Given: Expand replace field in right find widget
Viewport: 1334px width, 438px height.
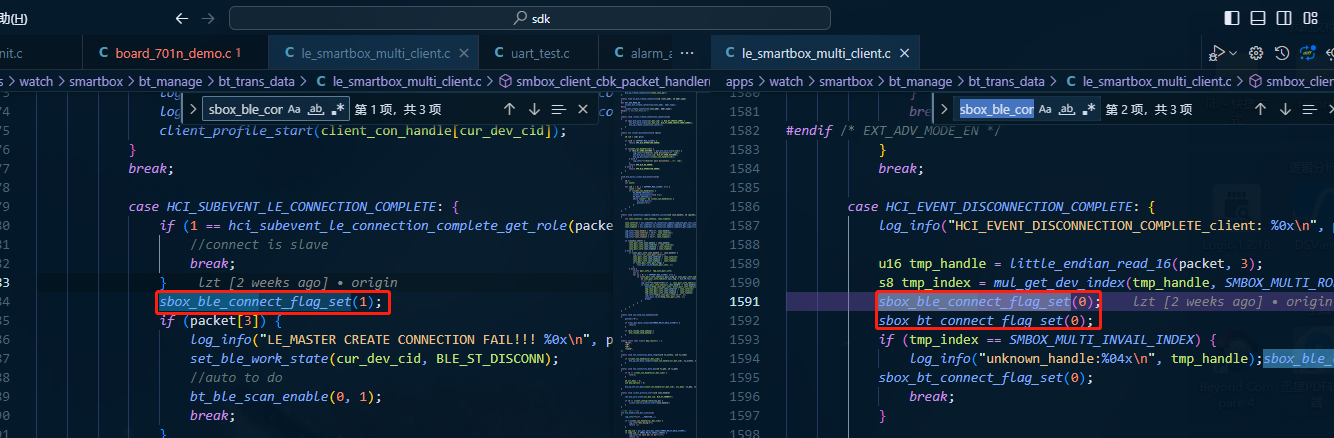Looking at the screenshot, I should click(x=945, y=109).
